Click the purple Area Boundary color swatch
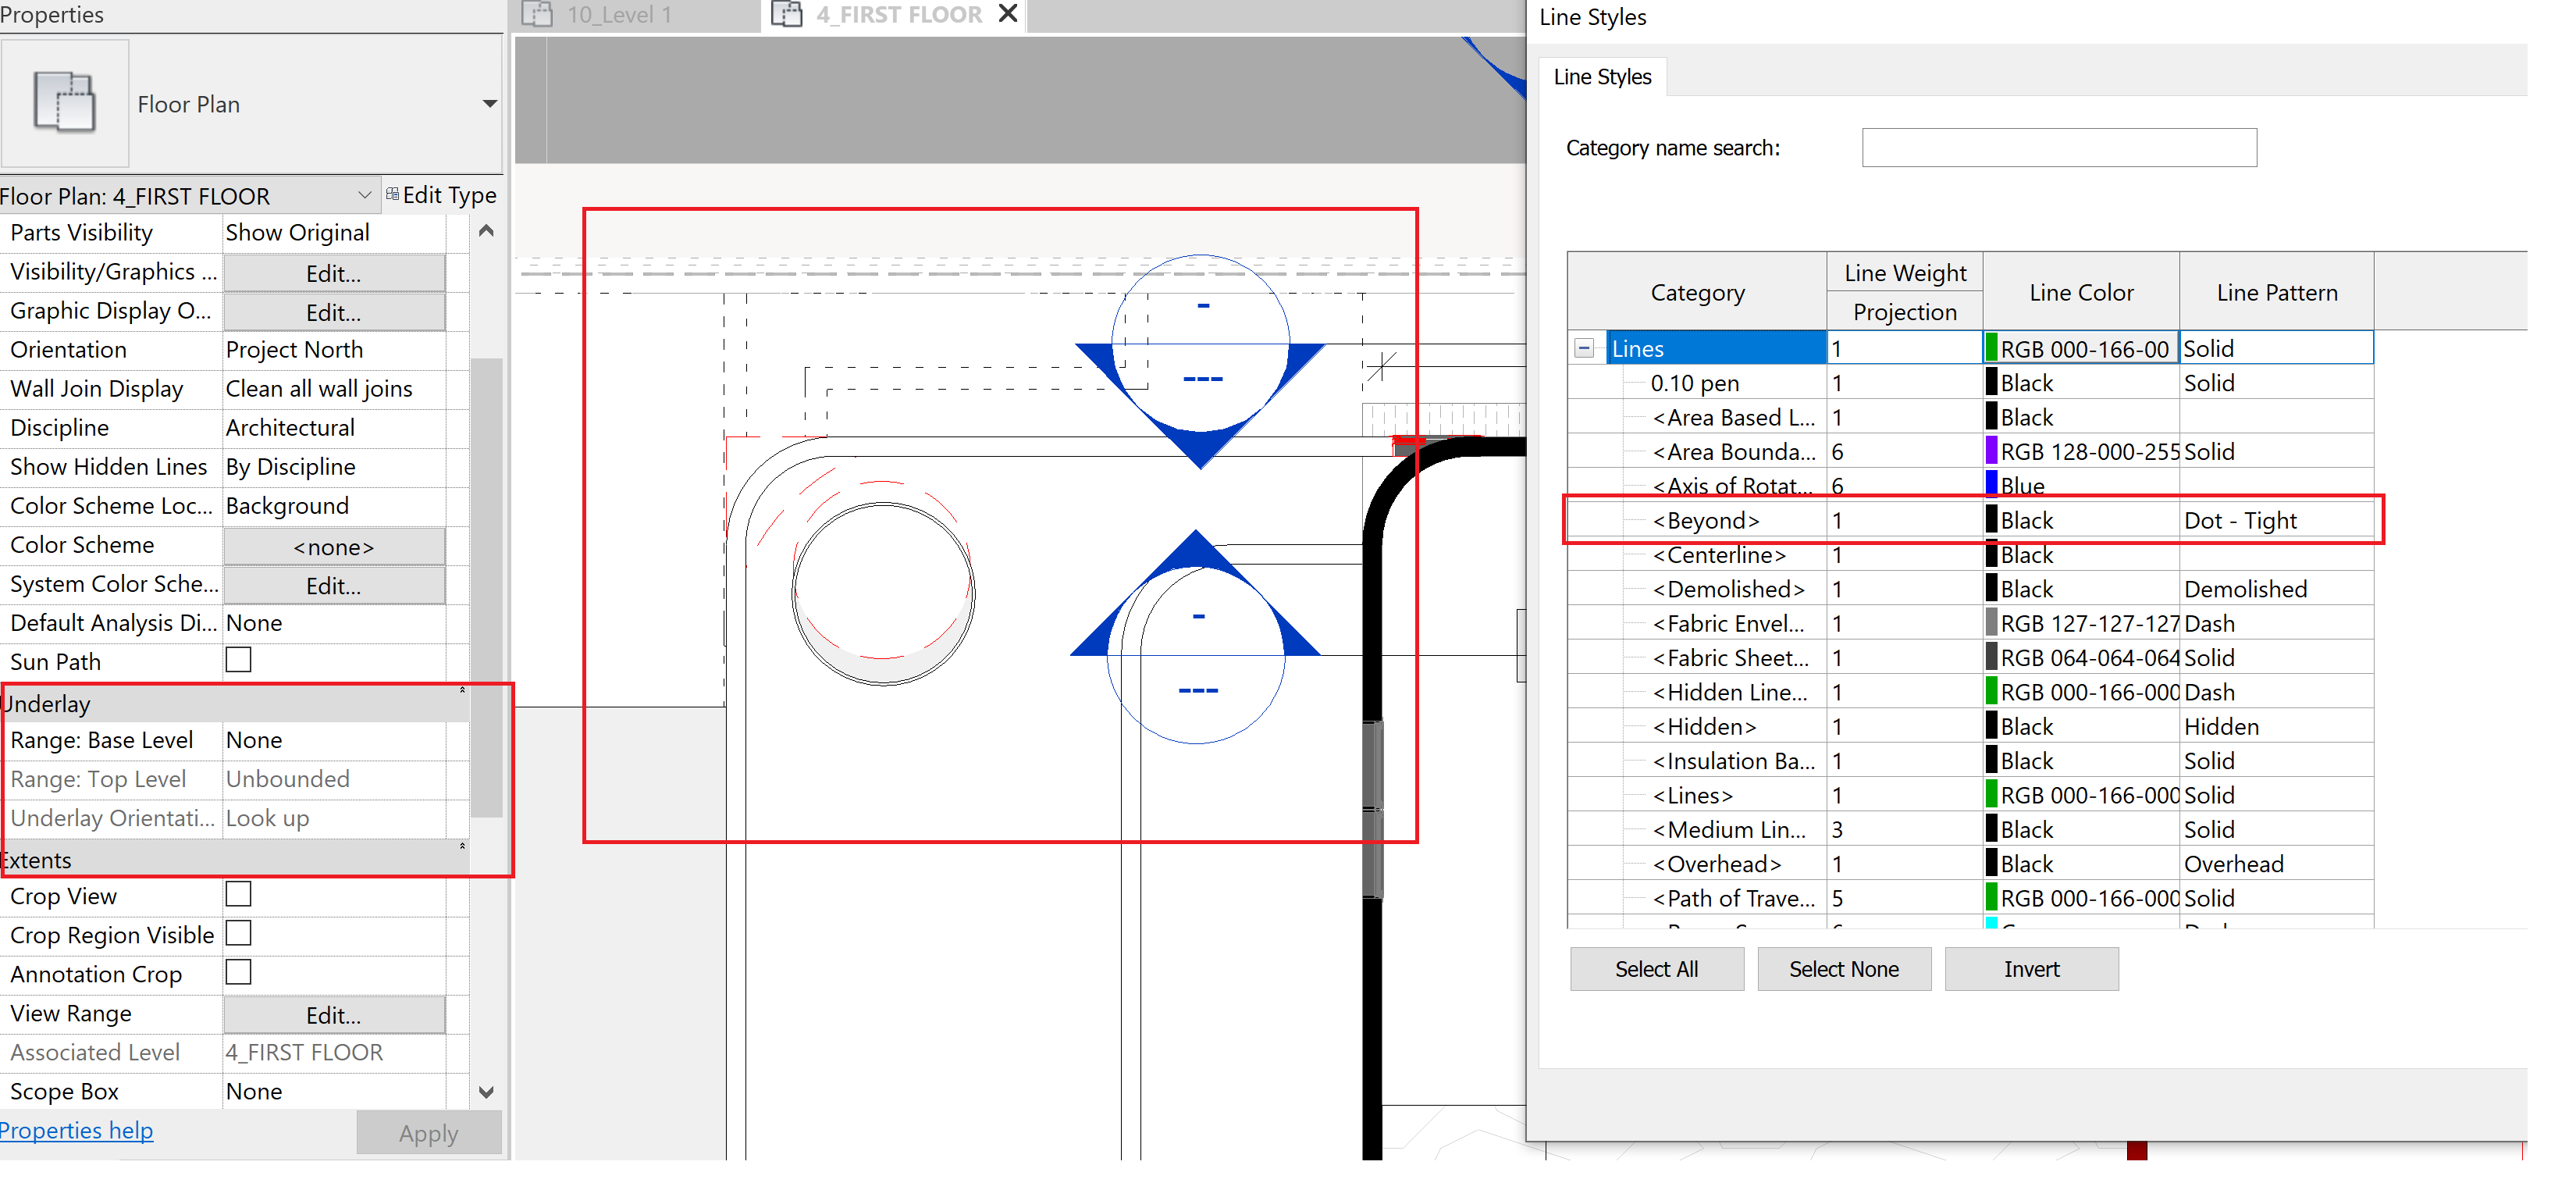2576x1190 pixels. pos(1991,451)
